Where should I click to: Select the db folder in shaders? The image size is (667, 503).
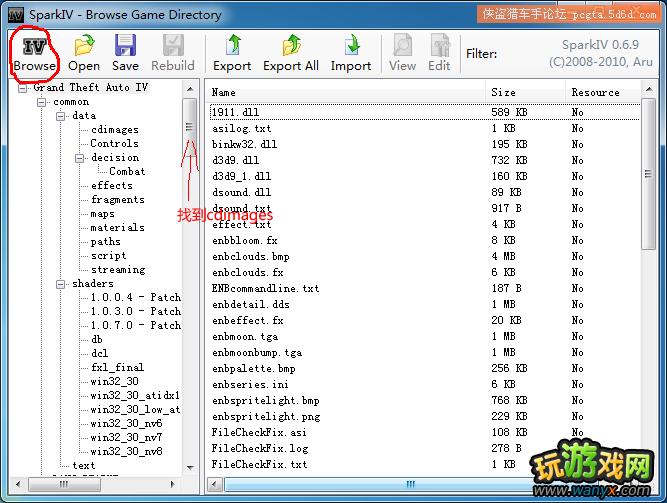(x=97, y=340)
